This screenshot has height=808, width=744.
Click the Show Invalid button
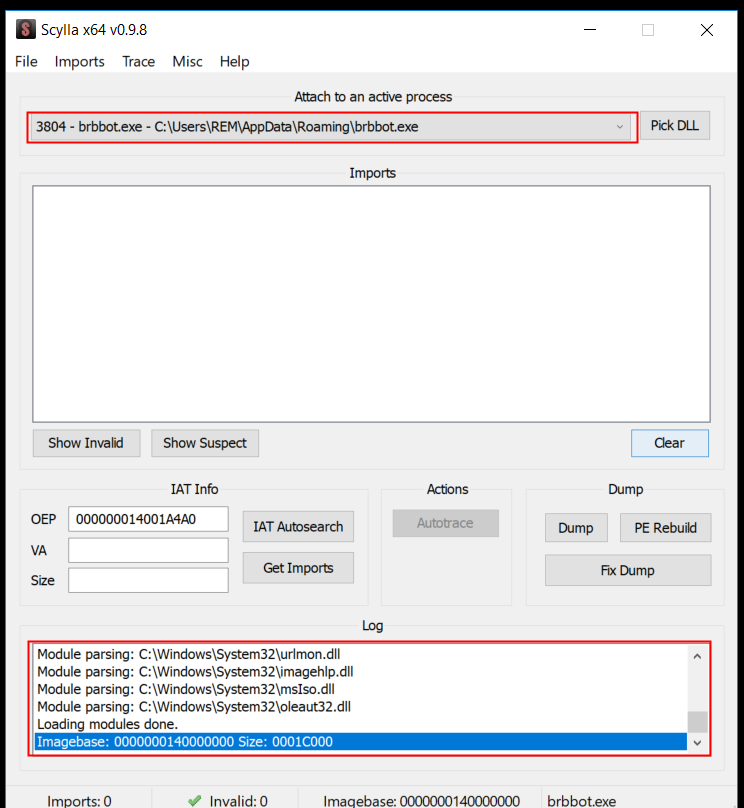pyautogui.click(x=86, y=443)
